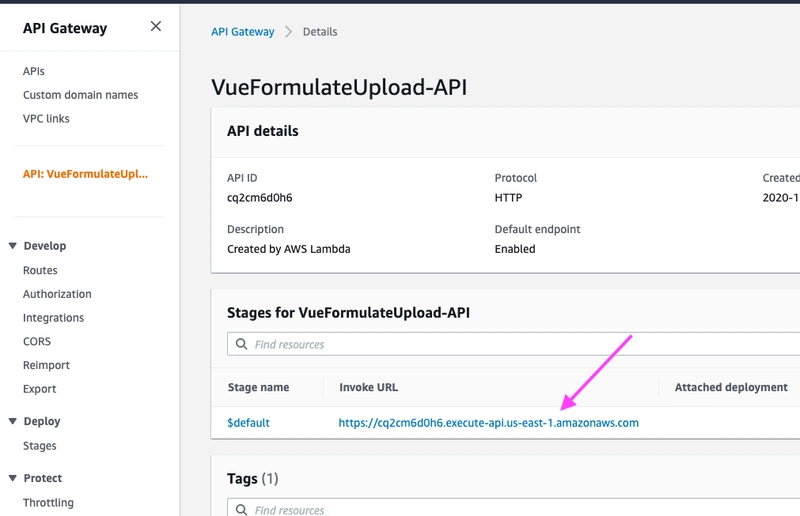Open Authorization under Develop
Image resolution: width=800 pixels, height=516 pixels.
tap(57, 294)
